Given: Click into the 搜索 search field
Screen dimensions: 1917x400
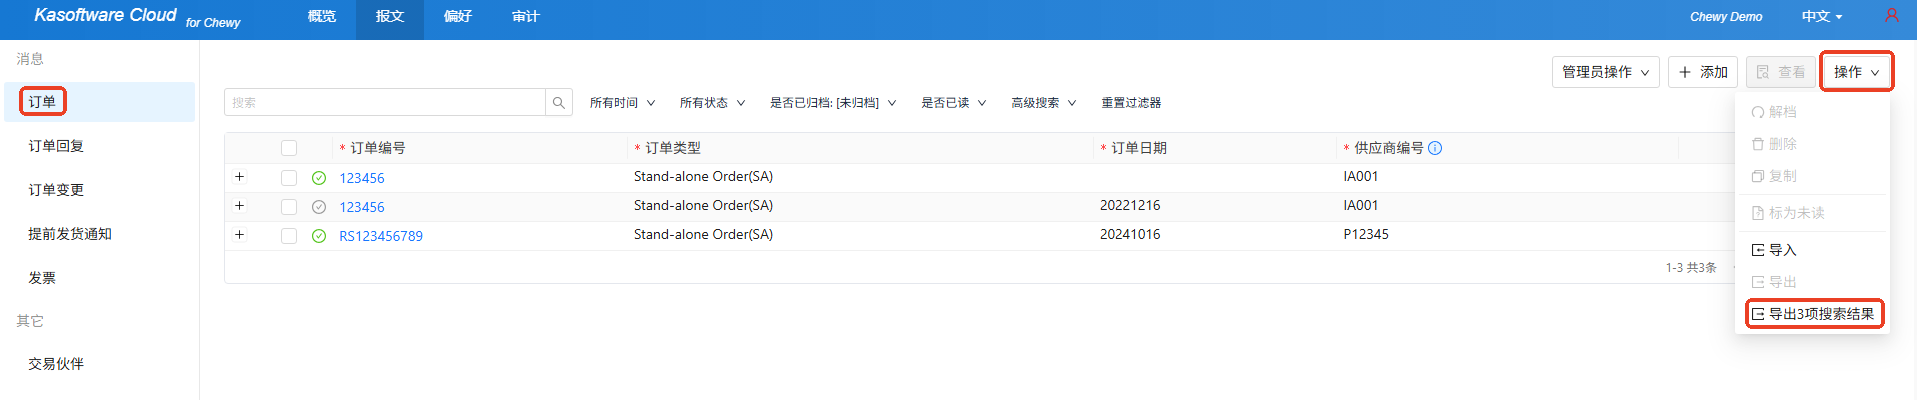Looking at the screenshot, I should [x=385, y=103].
